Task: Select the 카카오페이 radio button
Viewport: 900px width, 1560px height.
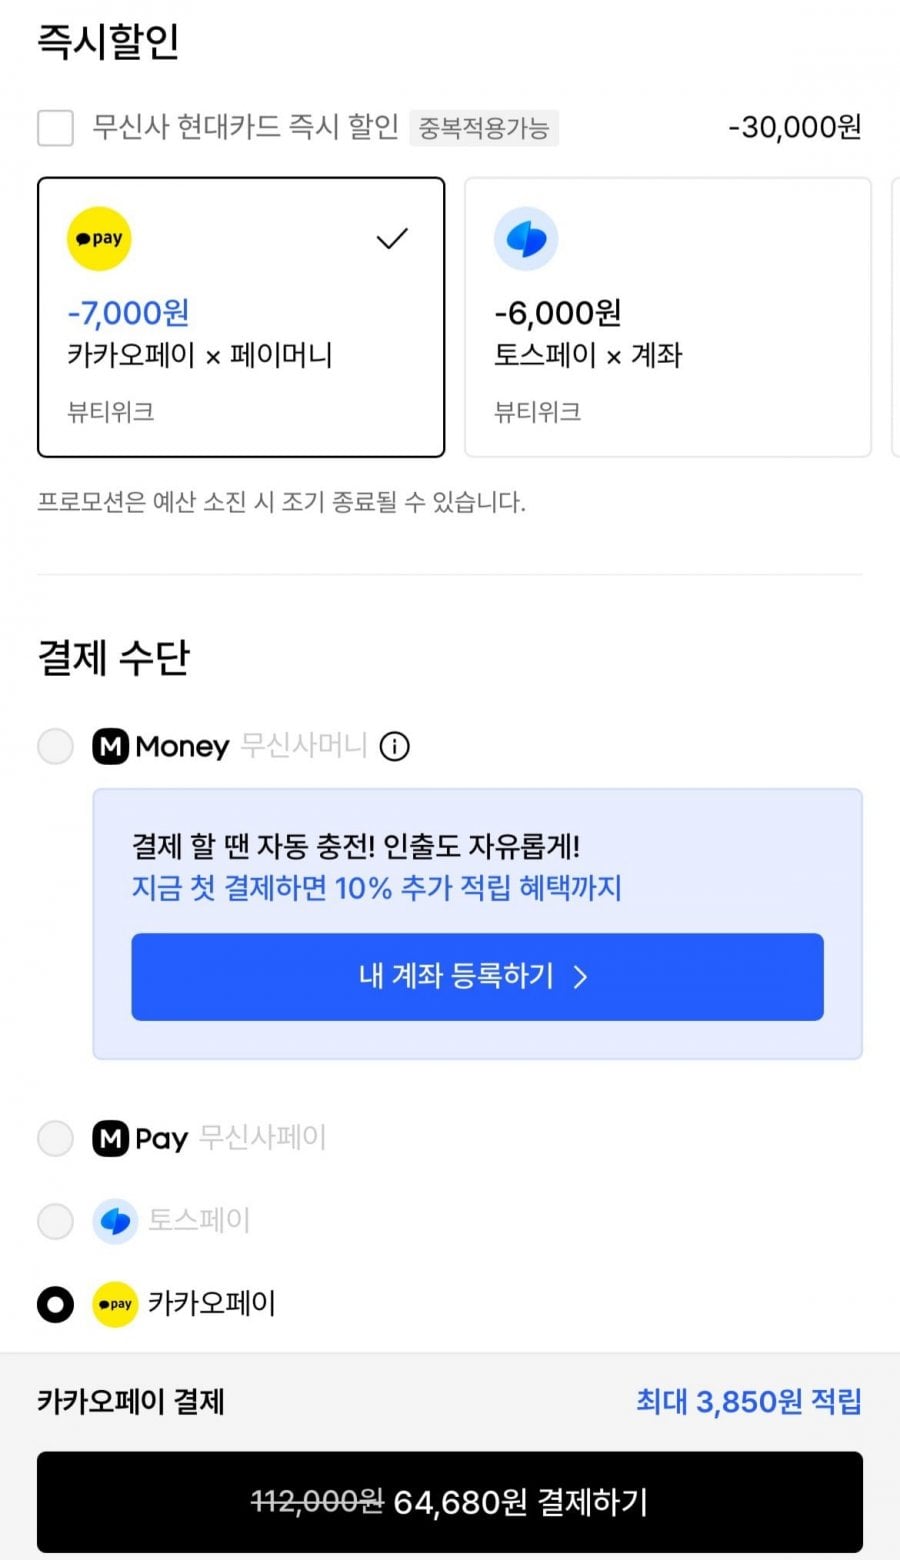Action: (x=55, y=1304)
